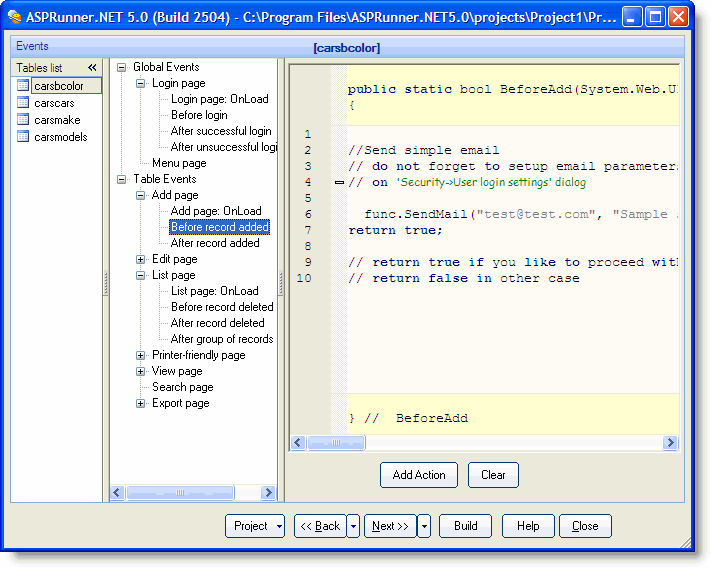Open Help
The image size is (711, 568).
tap(528, 526)
